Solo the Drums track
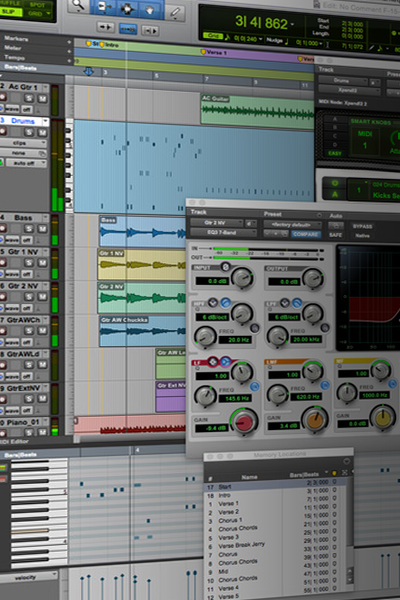Image resolution: width=400 pixels, height=600 pixels. [x=29, y=132]
